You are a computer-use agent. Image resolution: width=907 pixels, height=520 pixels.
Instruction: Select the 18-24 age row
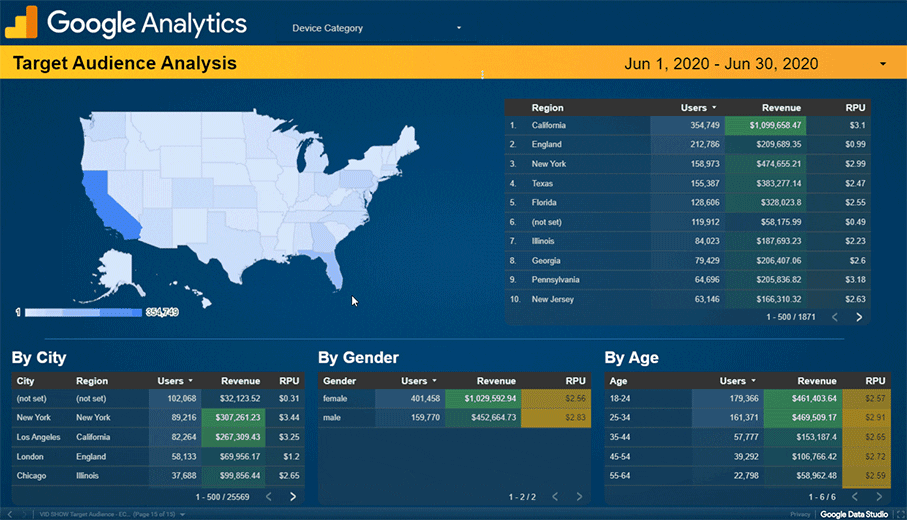[x=748, y=399]
